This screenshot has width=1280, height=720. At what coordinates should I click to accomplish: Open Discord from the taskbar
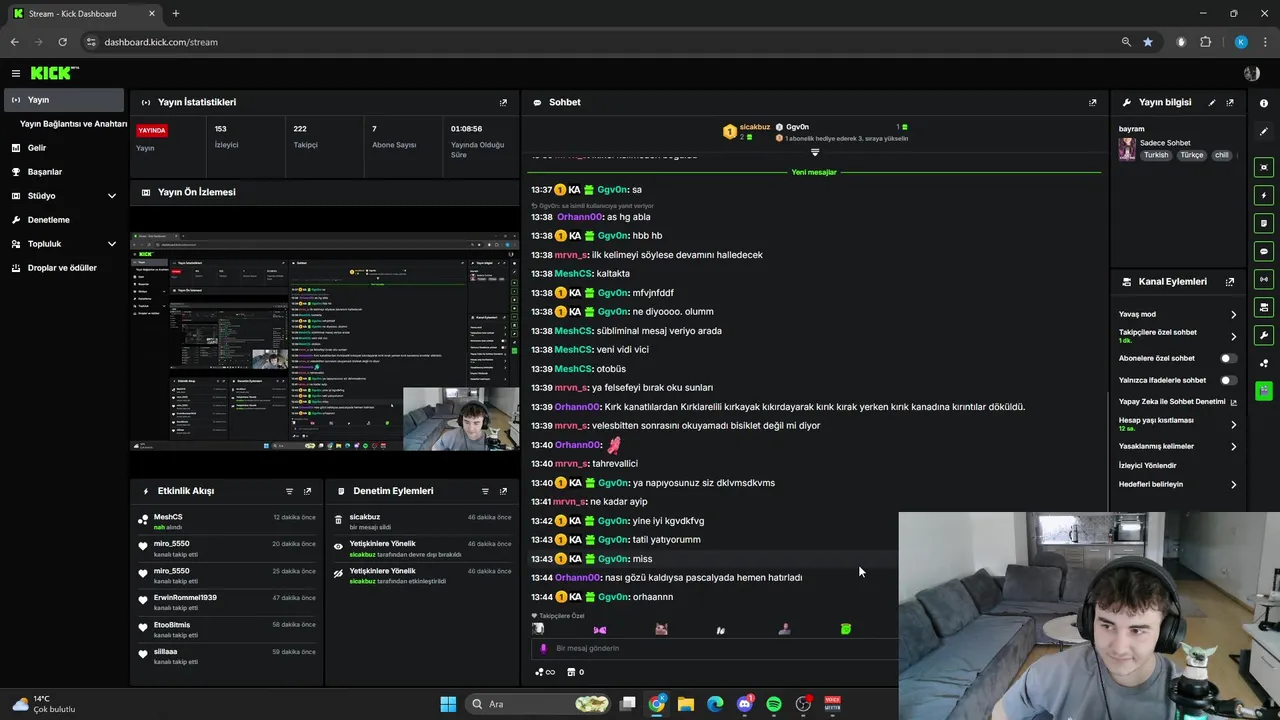744,704
